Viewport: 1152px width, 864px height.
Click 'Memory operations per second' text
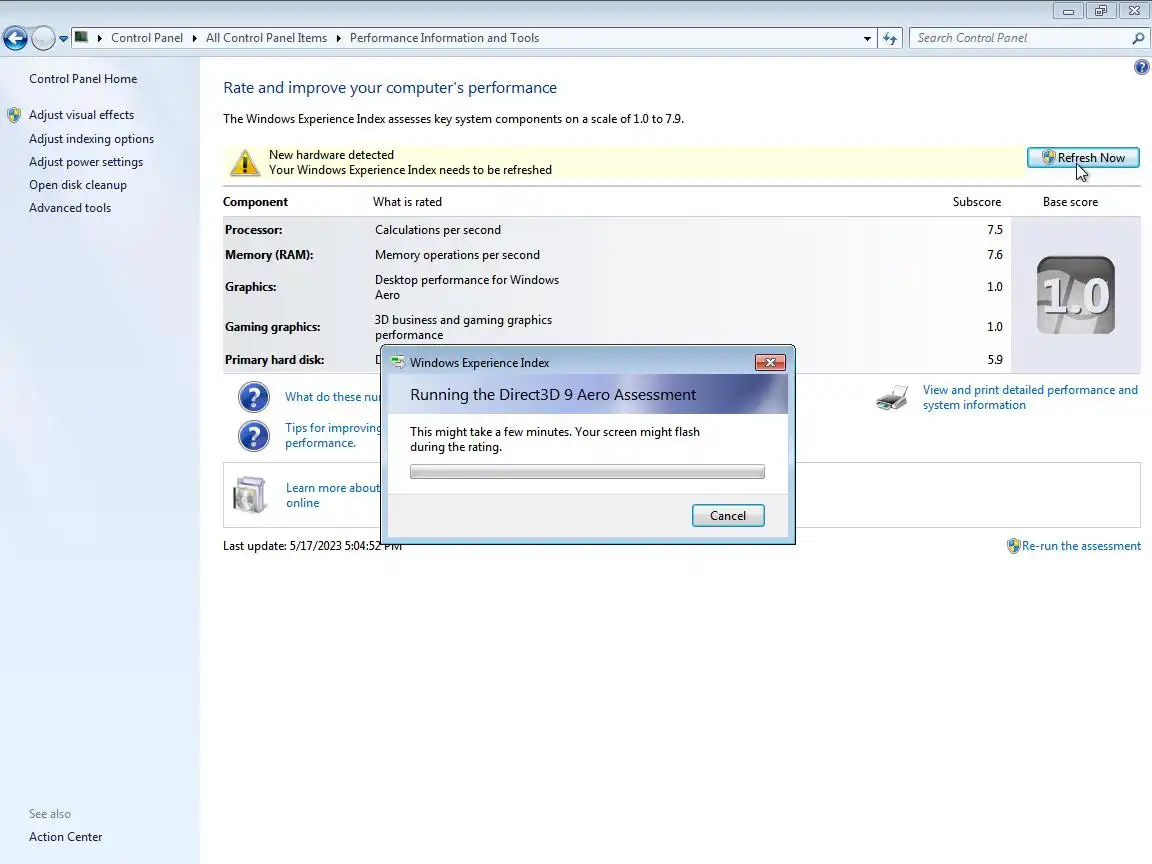click(x=457, y=255)
